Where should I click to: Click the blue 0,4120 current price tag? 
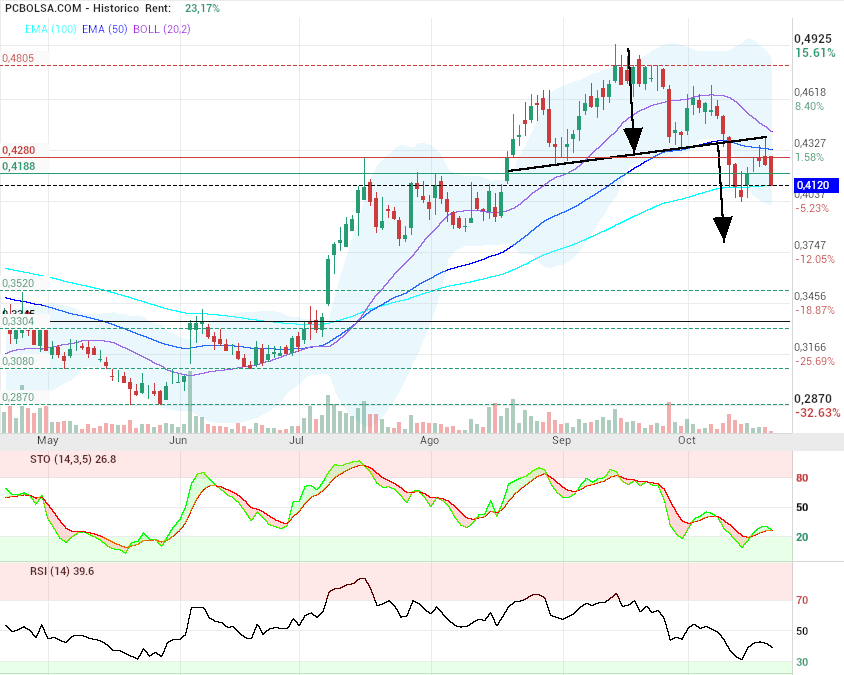tap(817, 186)
